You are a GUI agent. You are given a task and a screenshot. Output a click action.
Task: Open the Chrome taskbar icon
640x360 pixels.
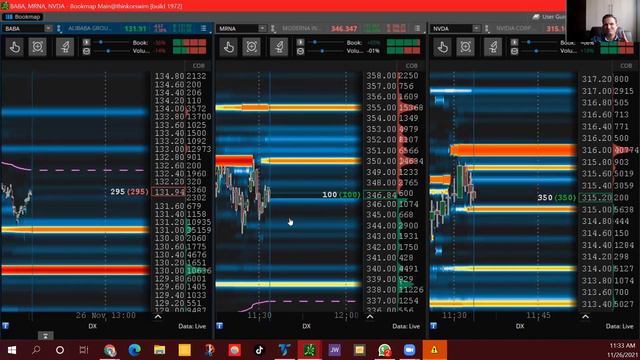[x=109, y=350]
